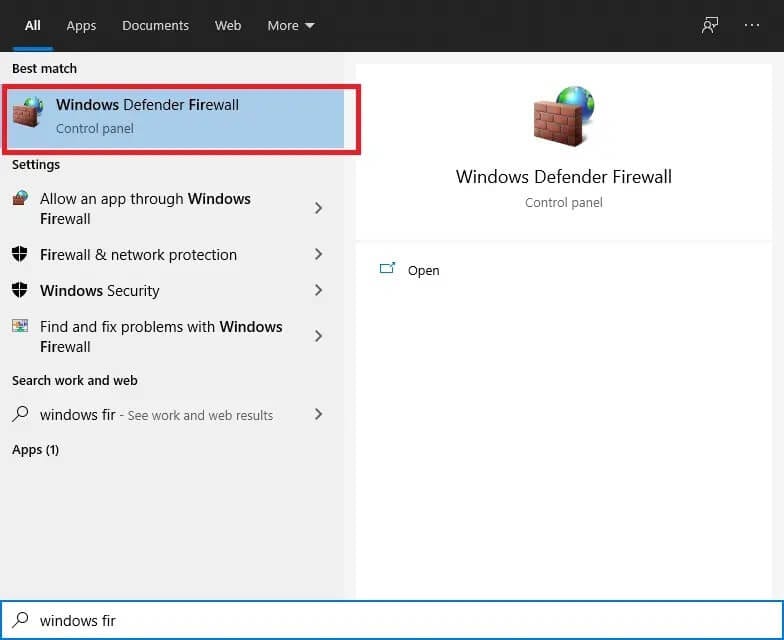Image resolution: width=784 pixels, height=640 pixels.
Task: Click the search box containing windows fir
Action: coord(392,620)
